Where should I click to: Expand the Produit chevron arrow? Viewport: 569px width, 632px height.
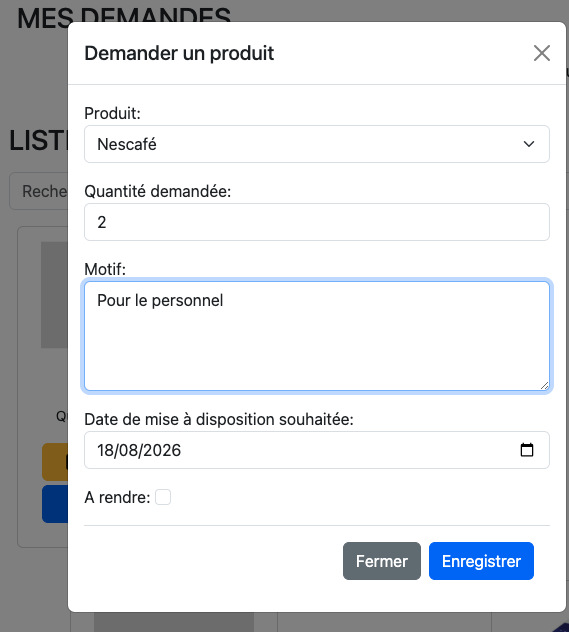(x=529, y=144)
